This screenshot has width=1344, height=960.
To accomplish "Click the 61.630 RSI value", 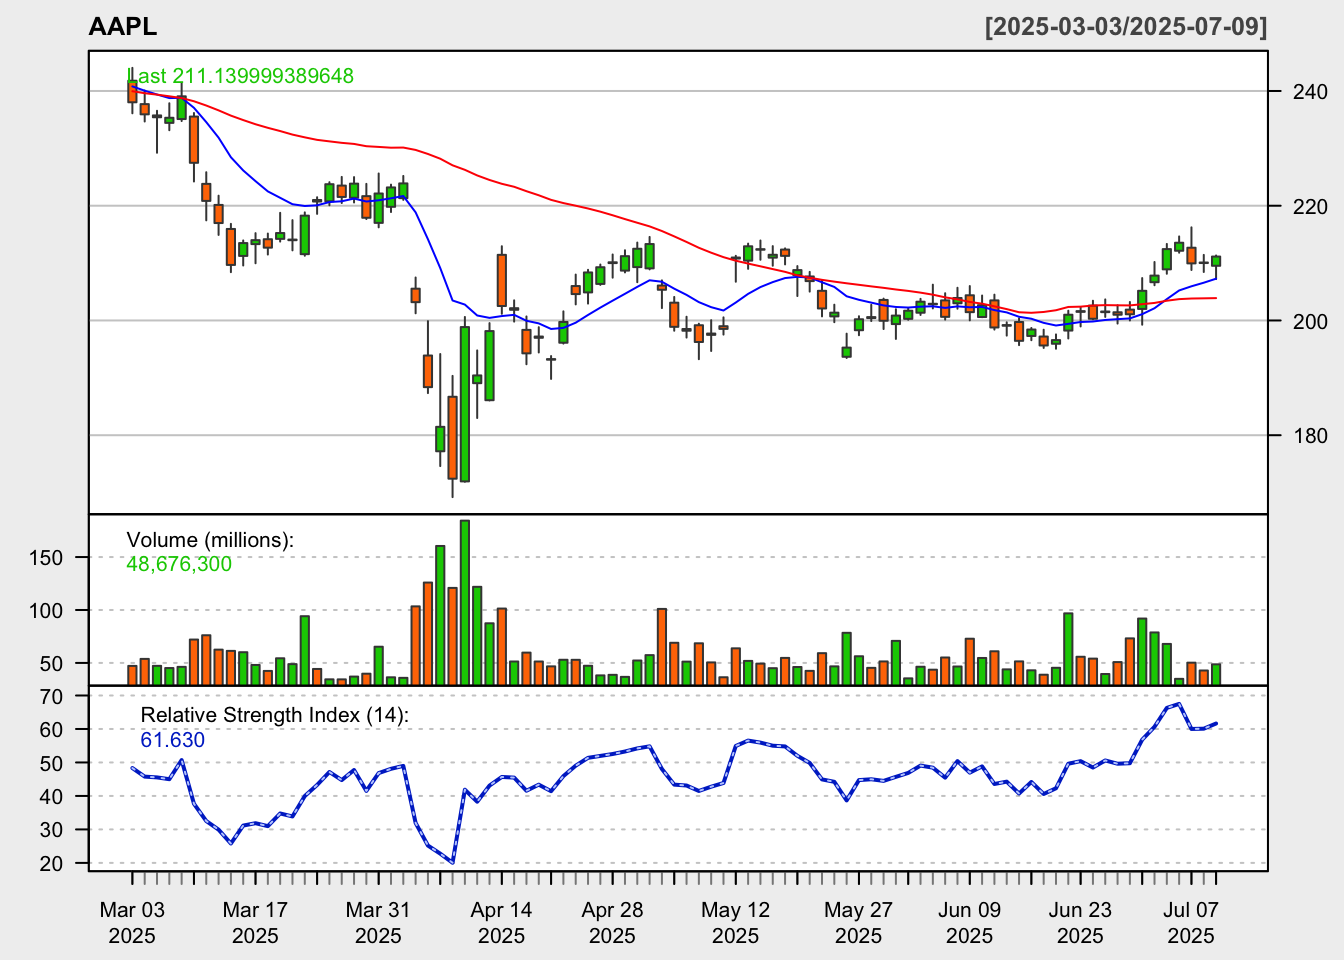I will (172, 740).
